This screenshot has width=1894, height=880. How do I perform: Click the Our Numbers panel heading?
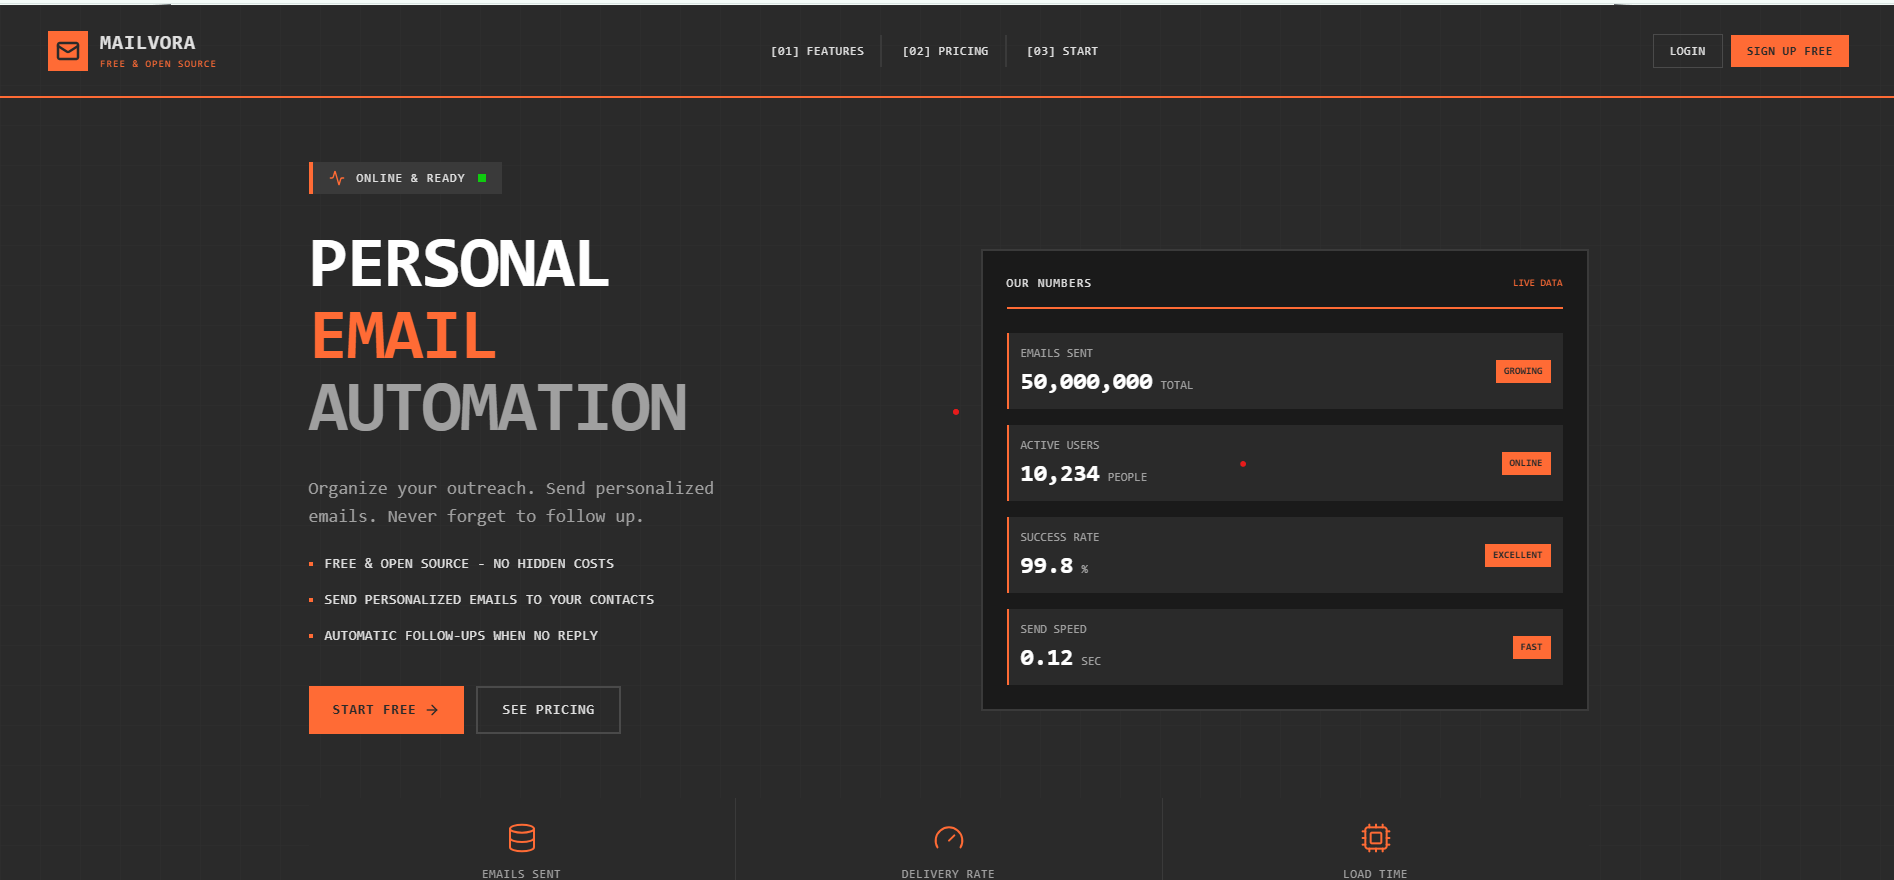click(1048, 283)
